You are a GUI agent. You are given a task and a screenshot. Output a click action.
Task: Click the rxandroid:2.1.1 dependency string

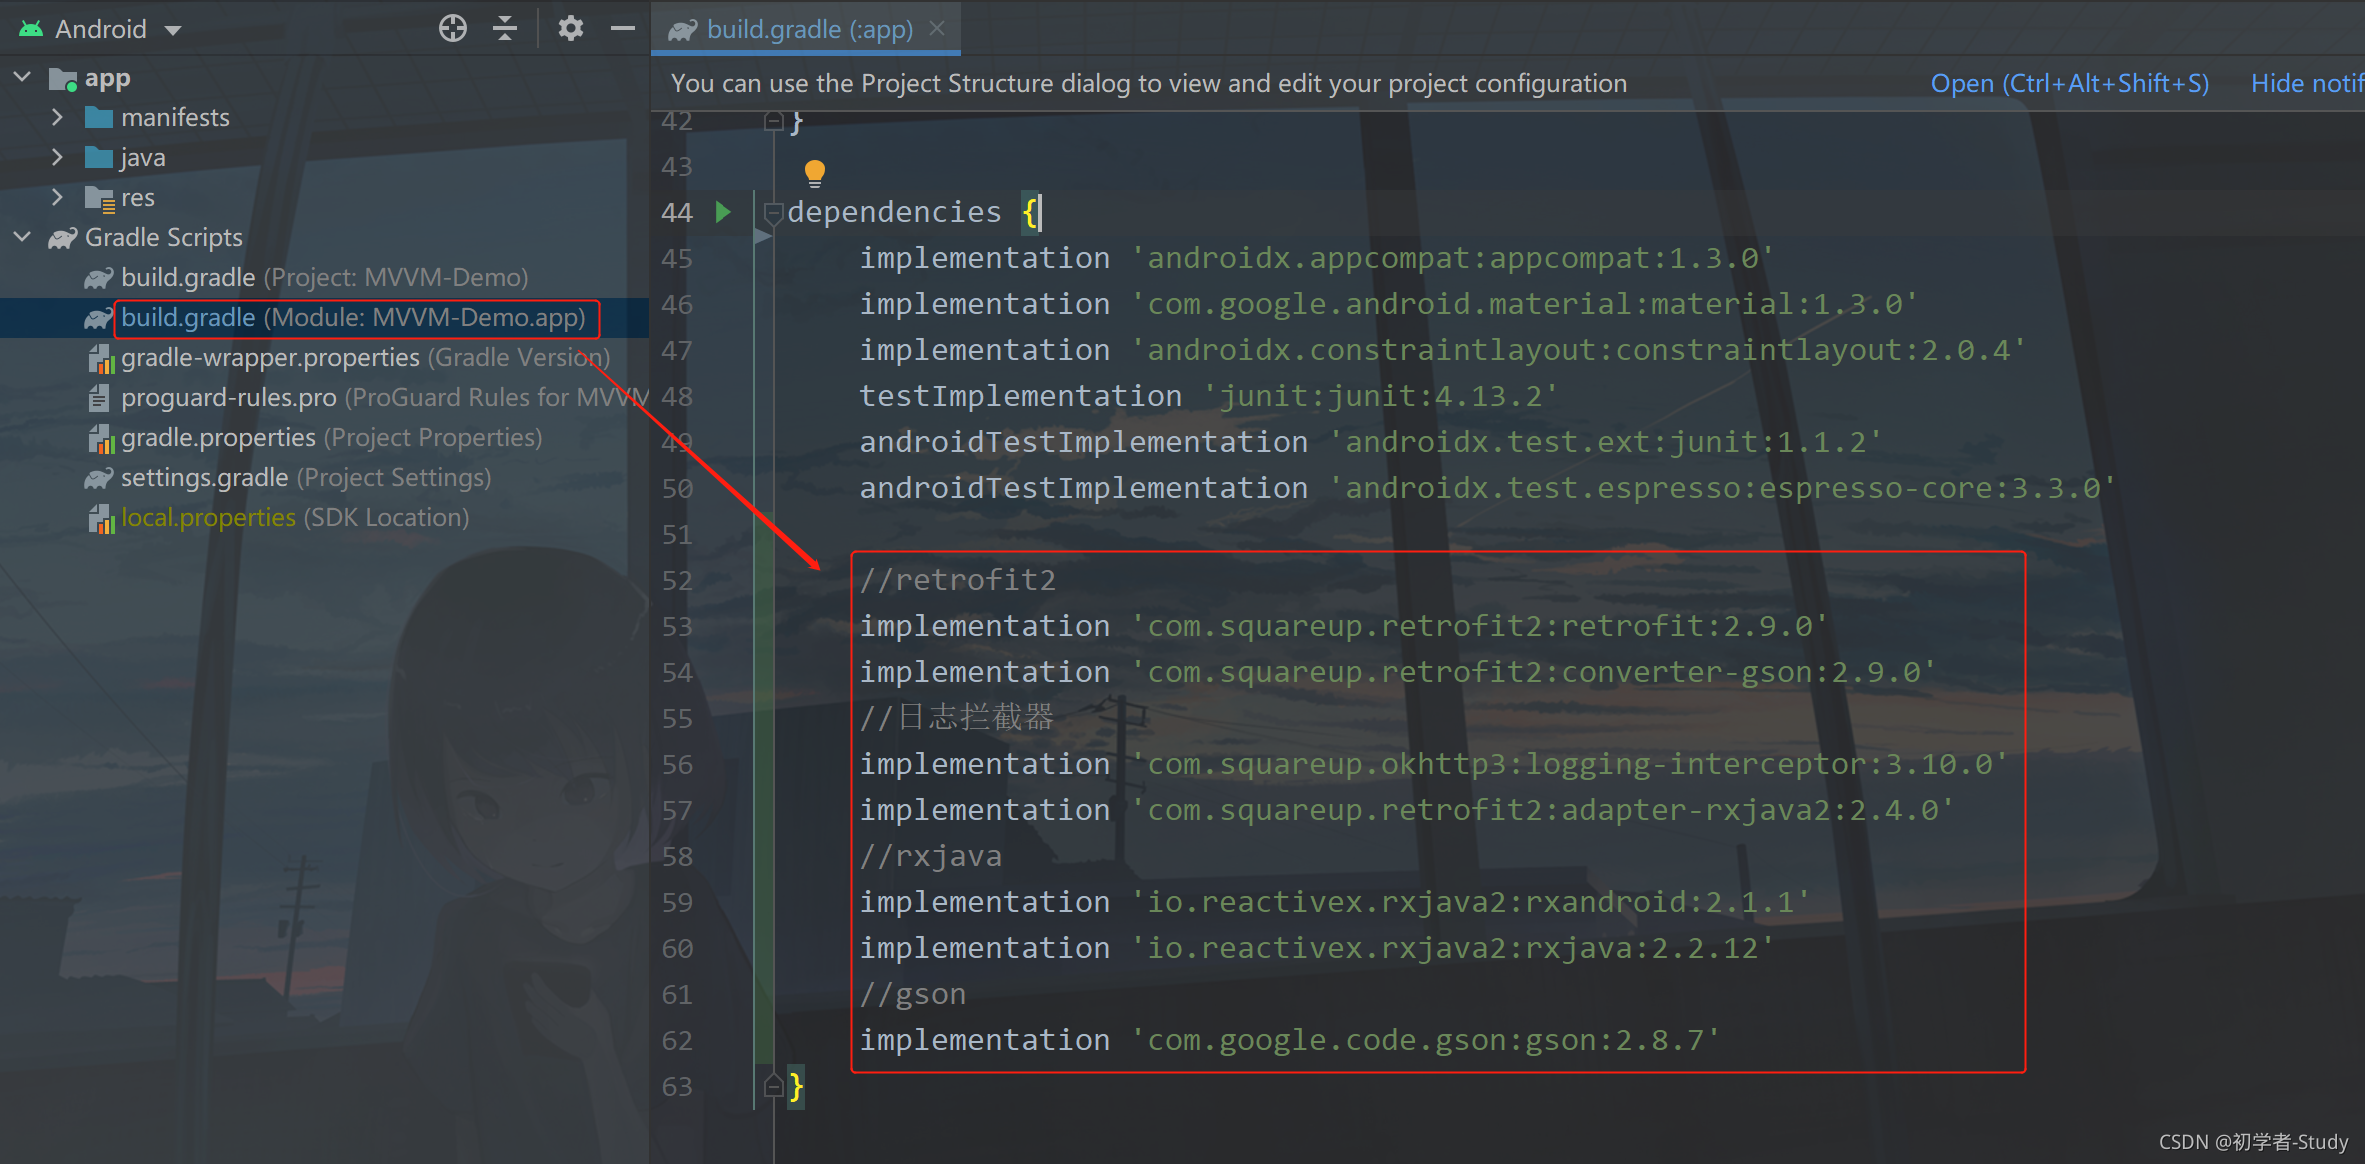tap(1470, 902)
